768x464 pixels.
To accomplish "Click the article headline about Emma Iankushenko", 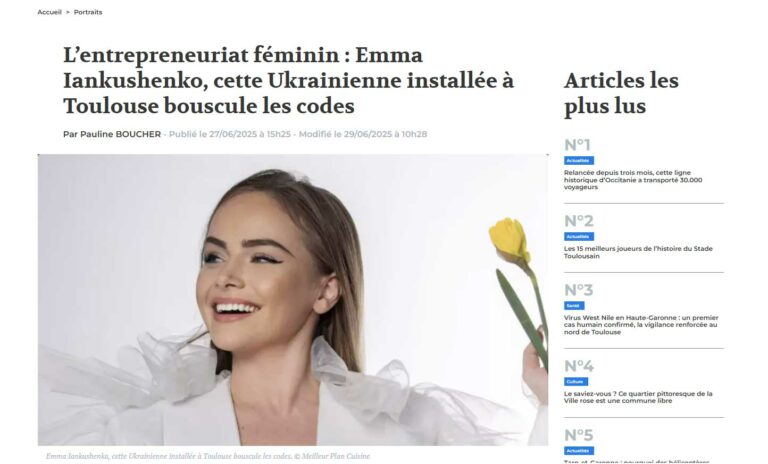I will [288, 80].
